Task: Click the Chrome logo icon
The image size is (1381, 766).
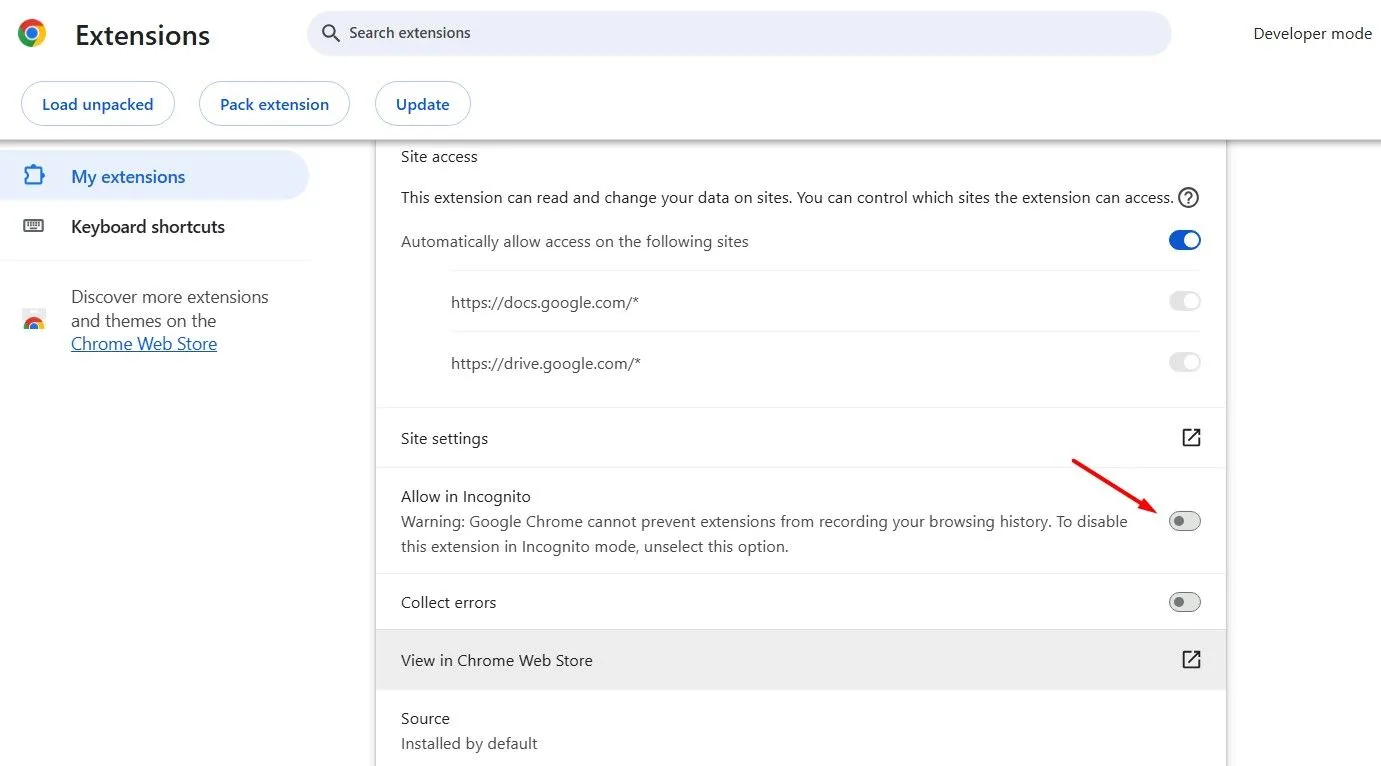Action: pos(30,32)
